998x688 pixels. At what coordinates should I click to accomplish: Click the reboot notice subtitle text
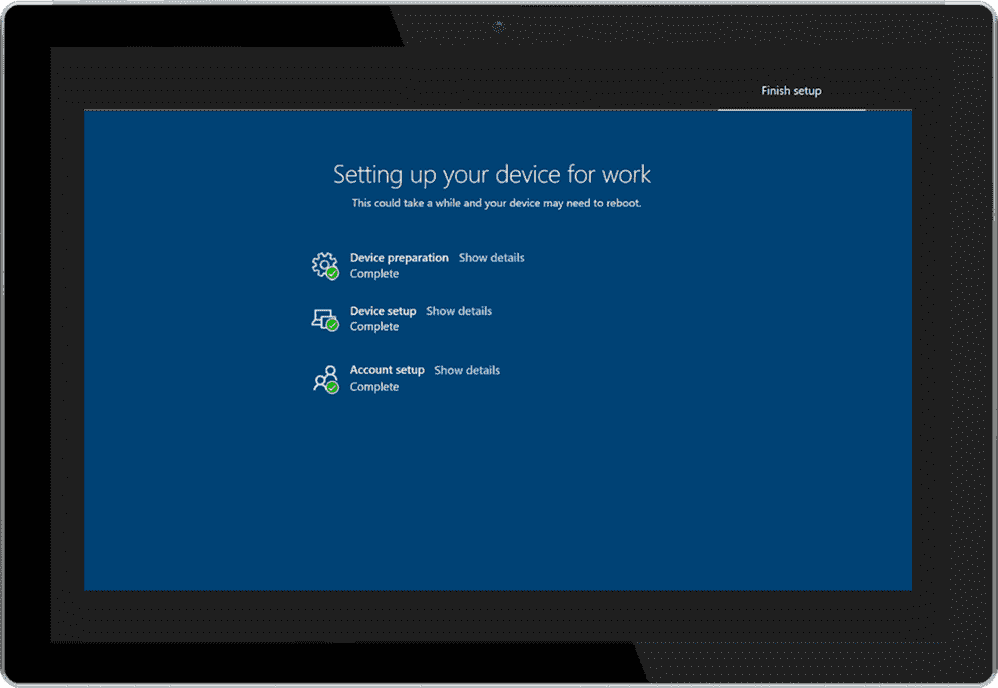496,203
